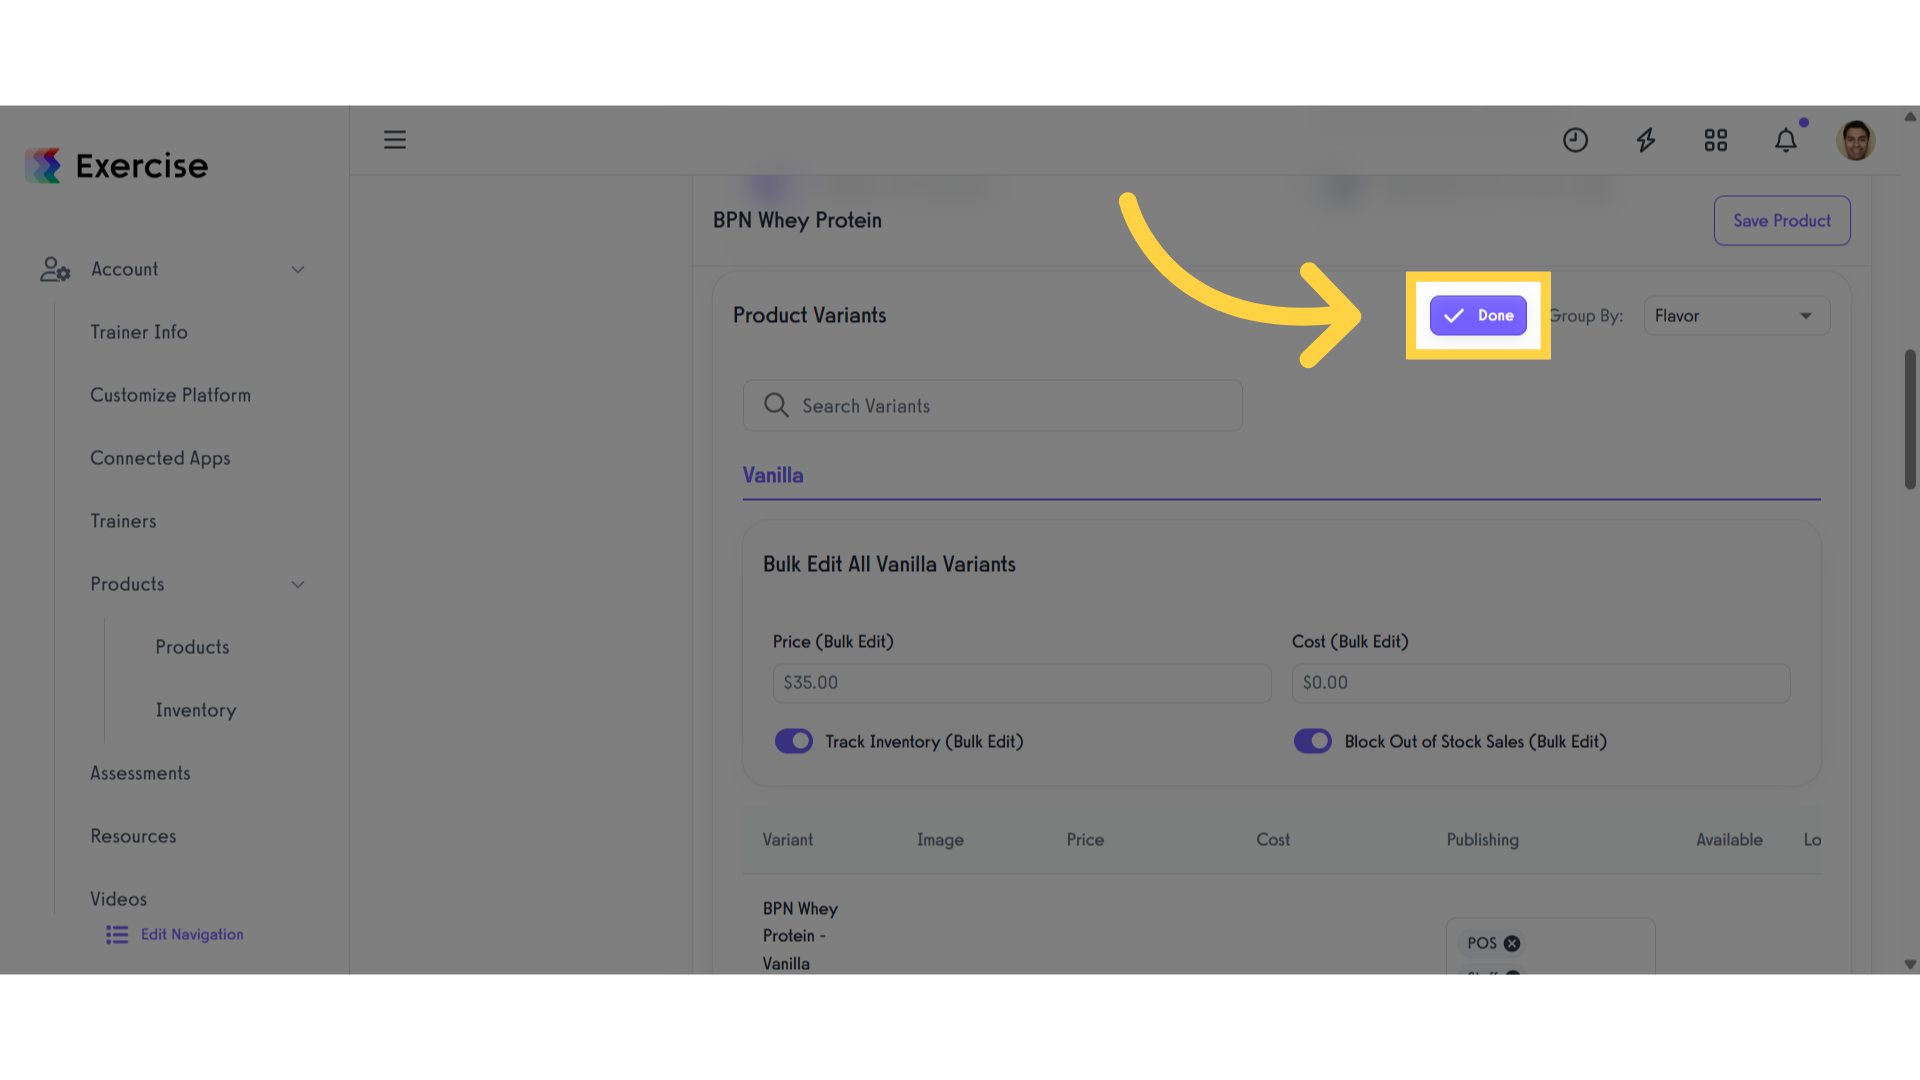Click the Search Variants field
The height and width of the screenshot is (1080, 1920).
click(993, 406)
